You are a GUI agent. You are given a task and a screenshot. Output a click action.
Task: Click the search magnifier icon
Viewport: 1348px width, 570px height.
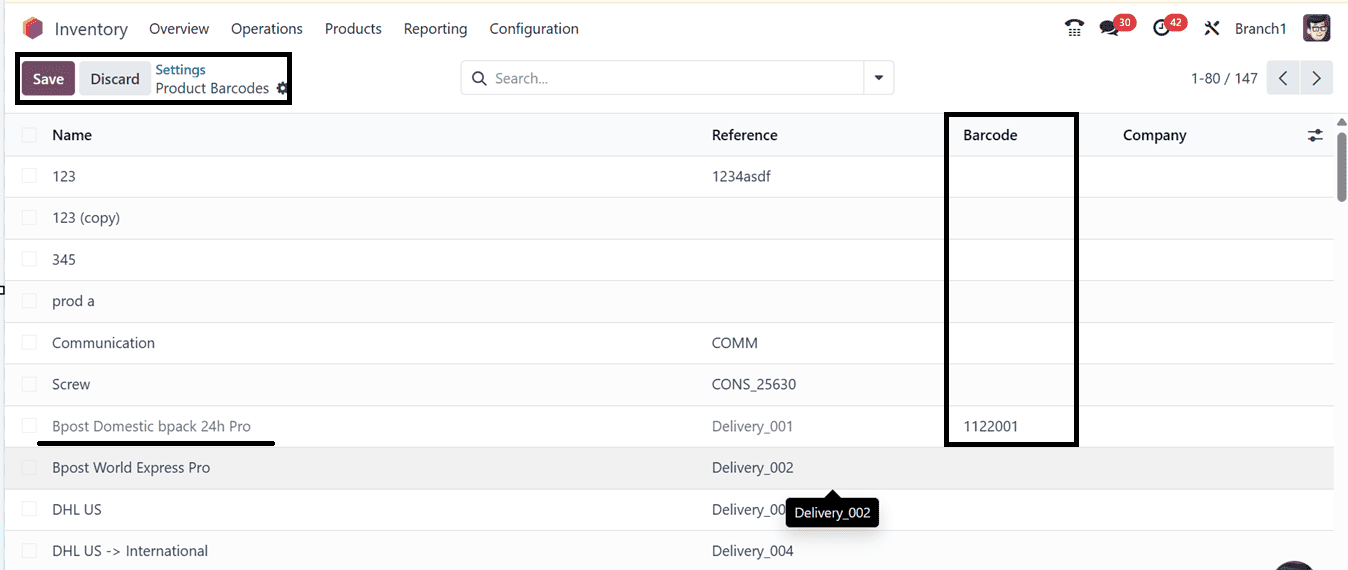pos(479,78)
